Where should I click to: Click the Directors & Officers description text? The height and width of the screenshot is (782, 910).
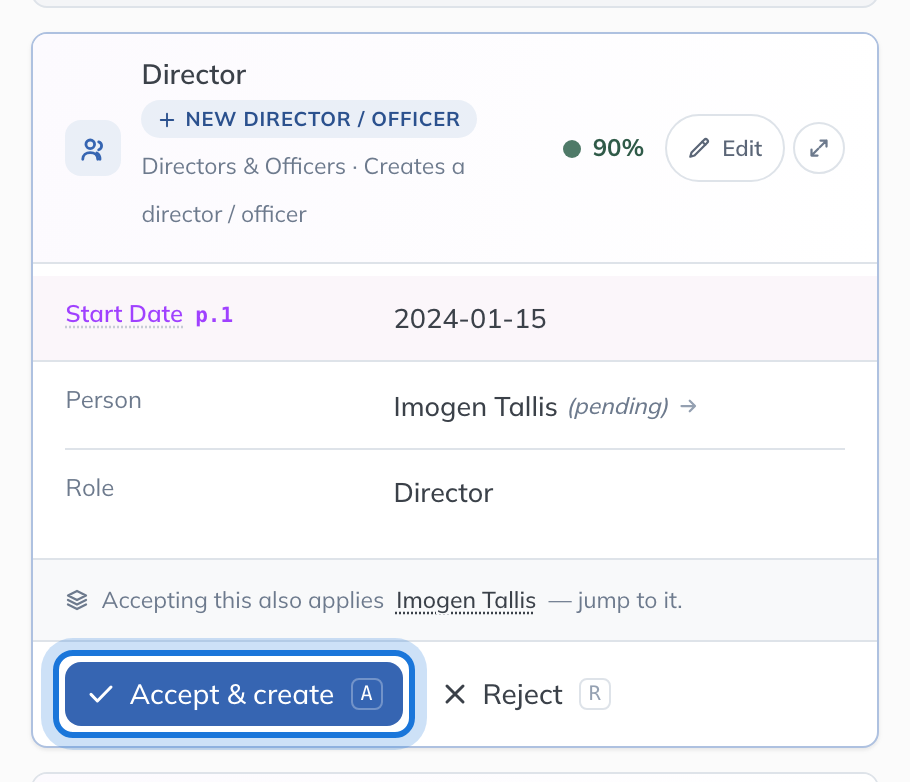coord(303,190)
